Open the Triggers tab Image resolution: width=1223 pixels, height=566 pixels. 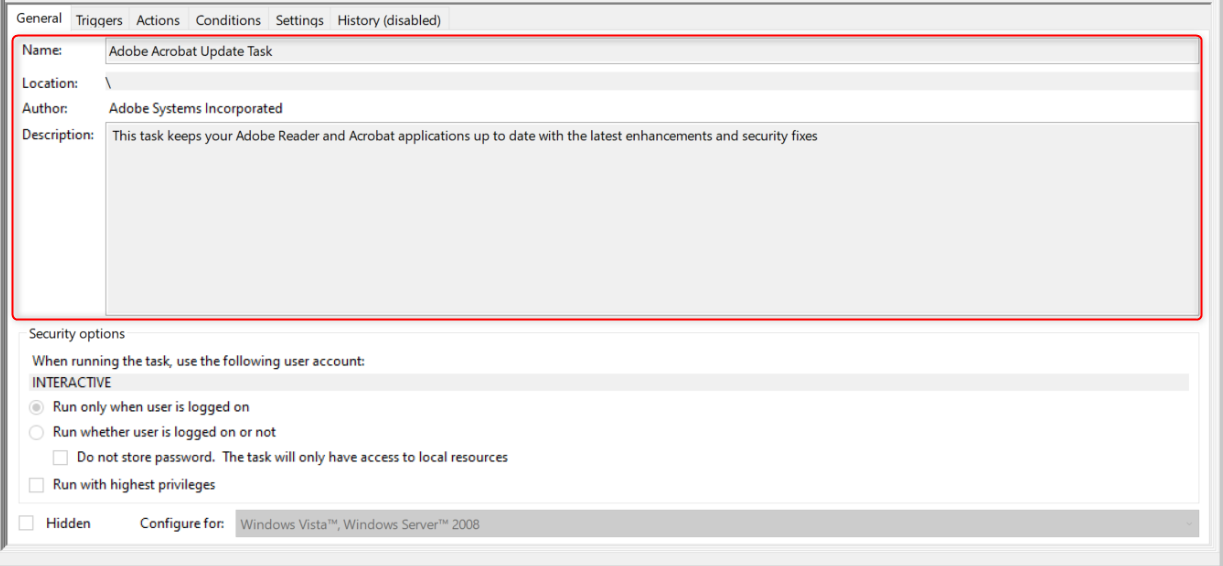pos(98,20)
